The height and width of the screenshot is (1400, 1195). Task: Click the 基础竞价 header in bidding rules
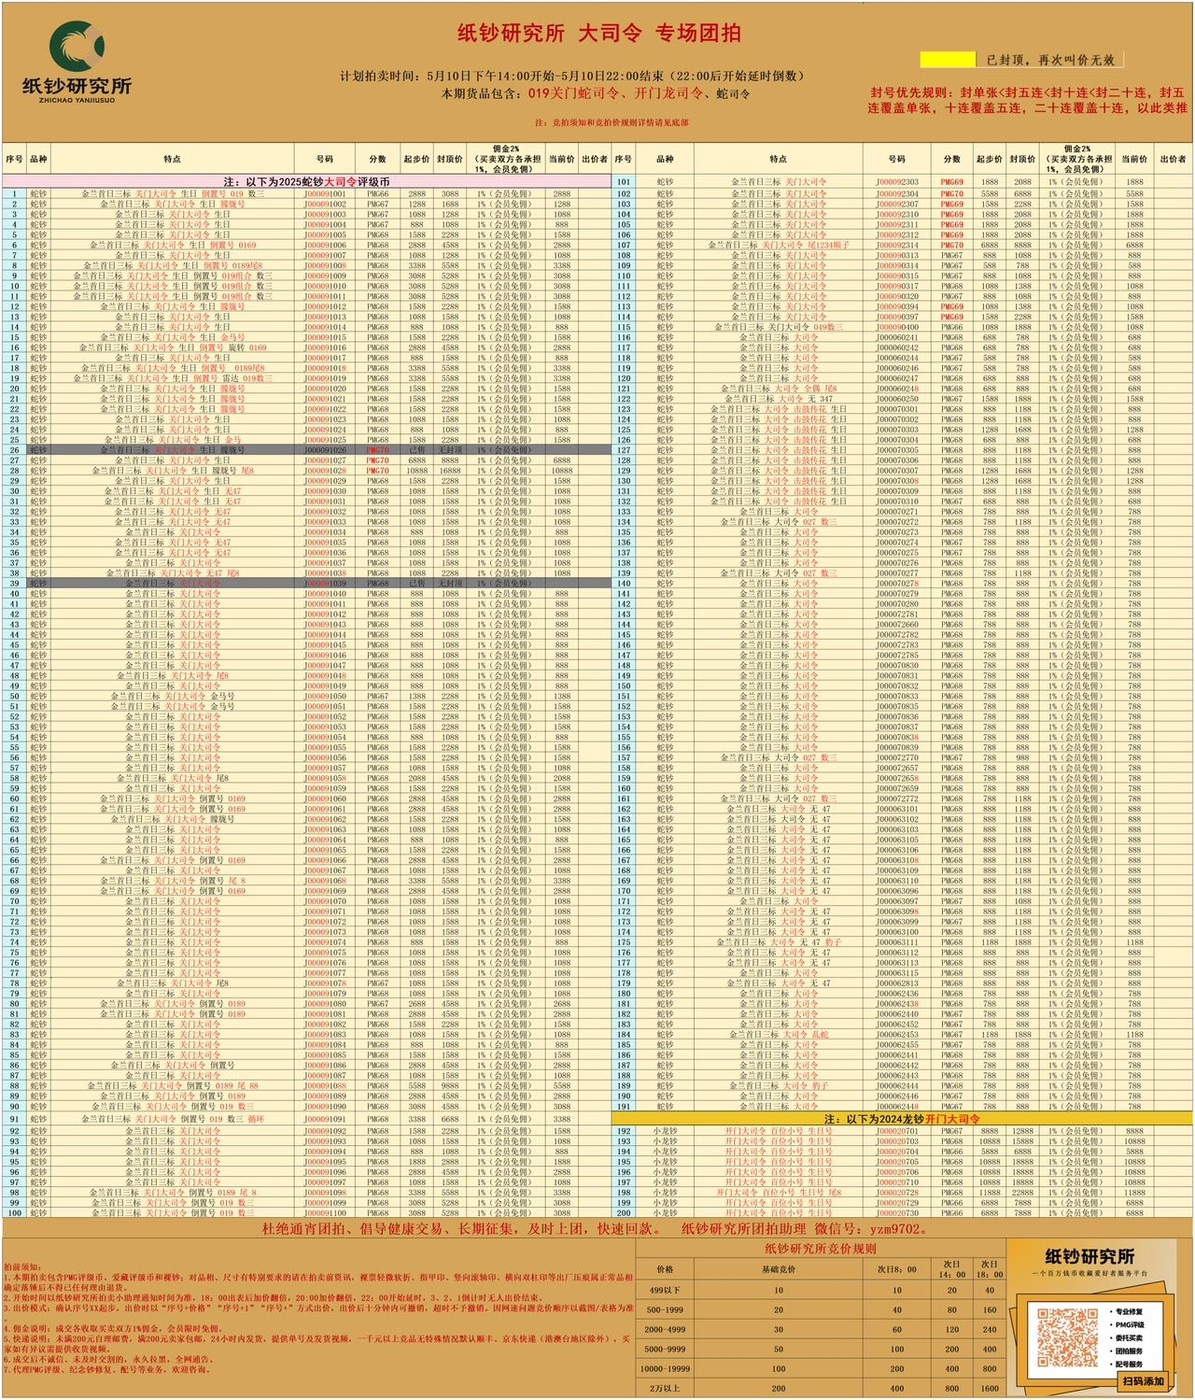(x=779, y=1268)
